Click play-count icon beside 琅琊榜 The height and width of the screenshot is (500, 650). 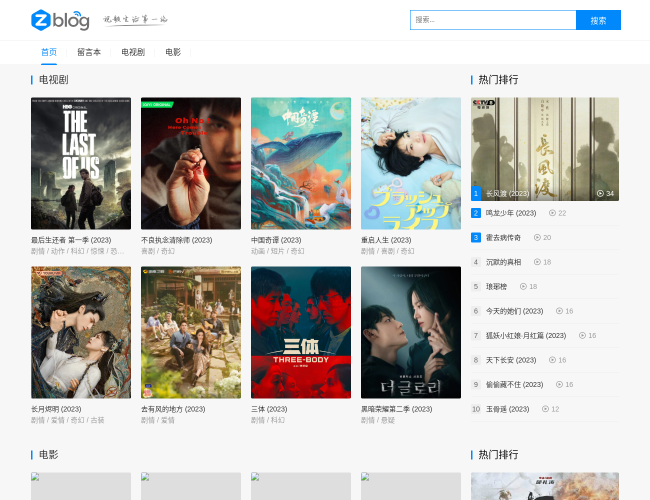(523, 286)
